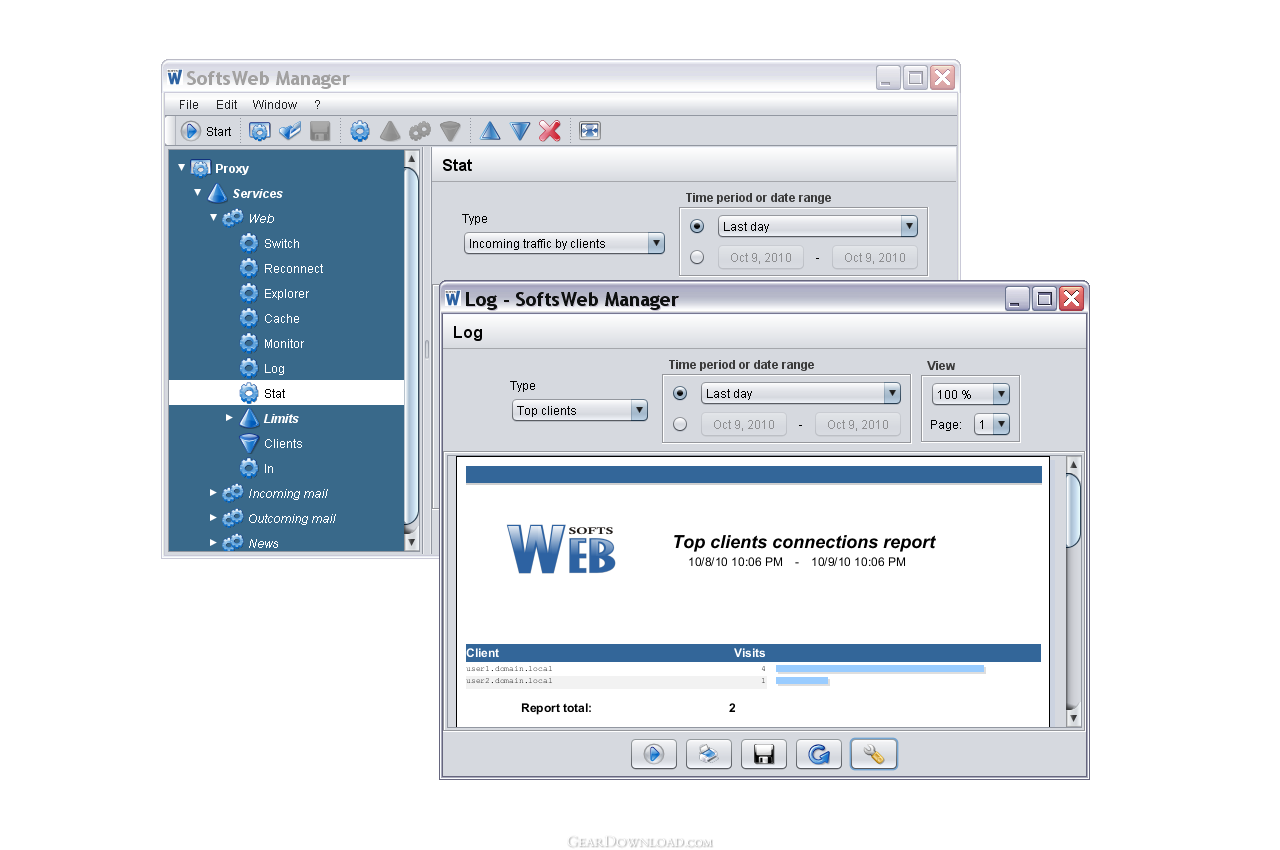Click user1.domain.local row in report
This screenshot has height=850, width=1280.
point(616,669)
